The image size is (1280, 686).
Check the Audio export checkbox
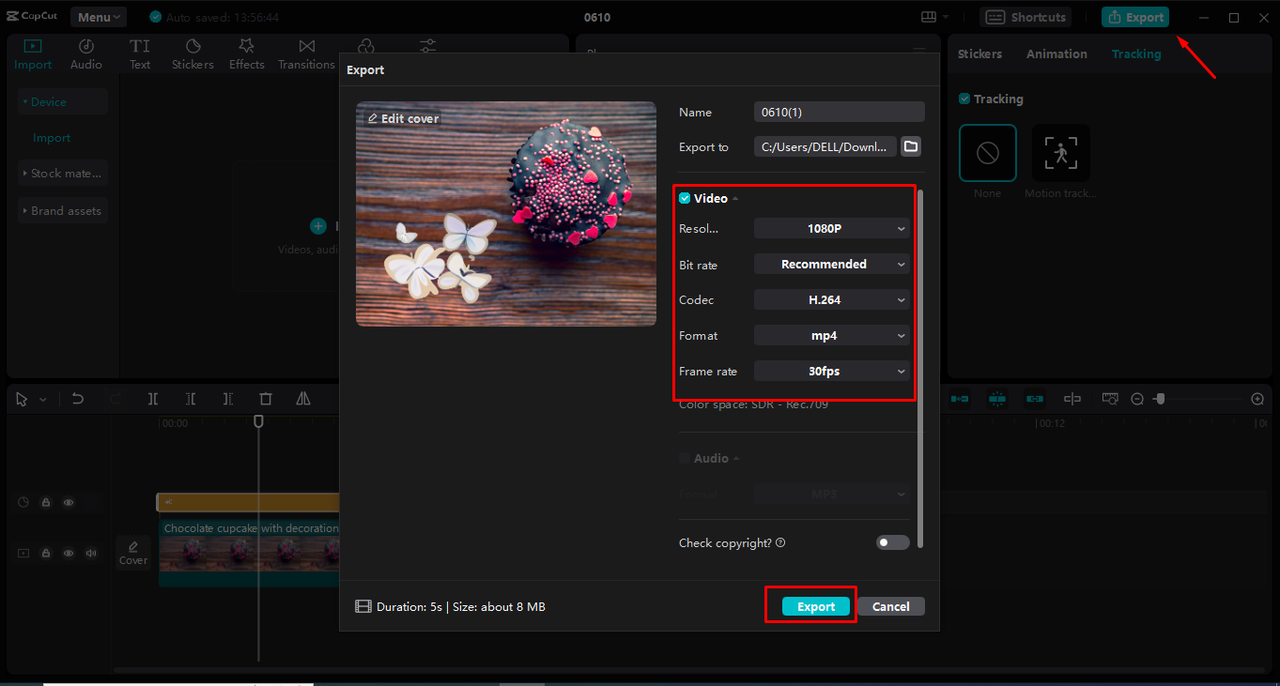[x=685, y=458]
